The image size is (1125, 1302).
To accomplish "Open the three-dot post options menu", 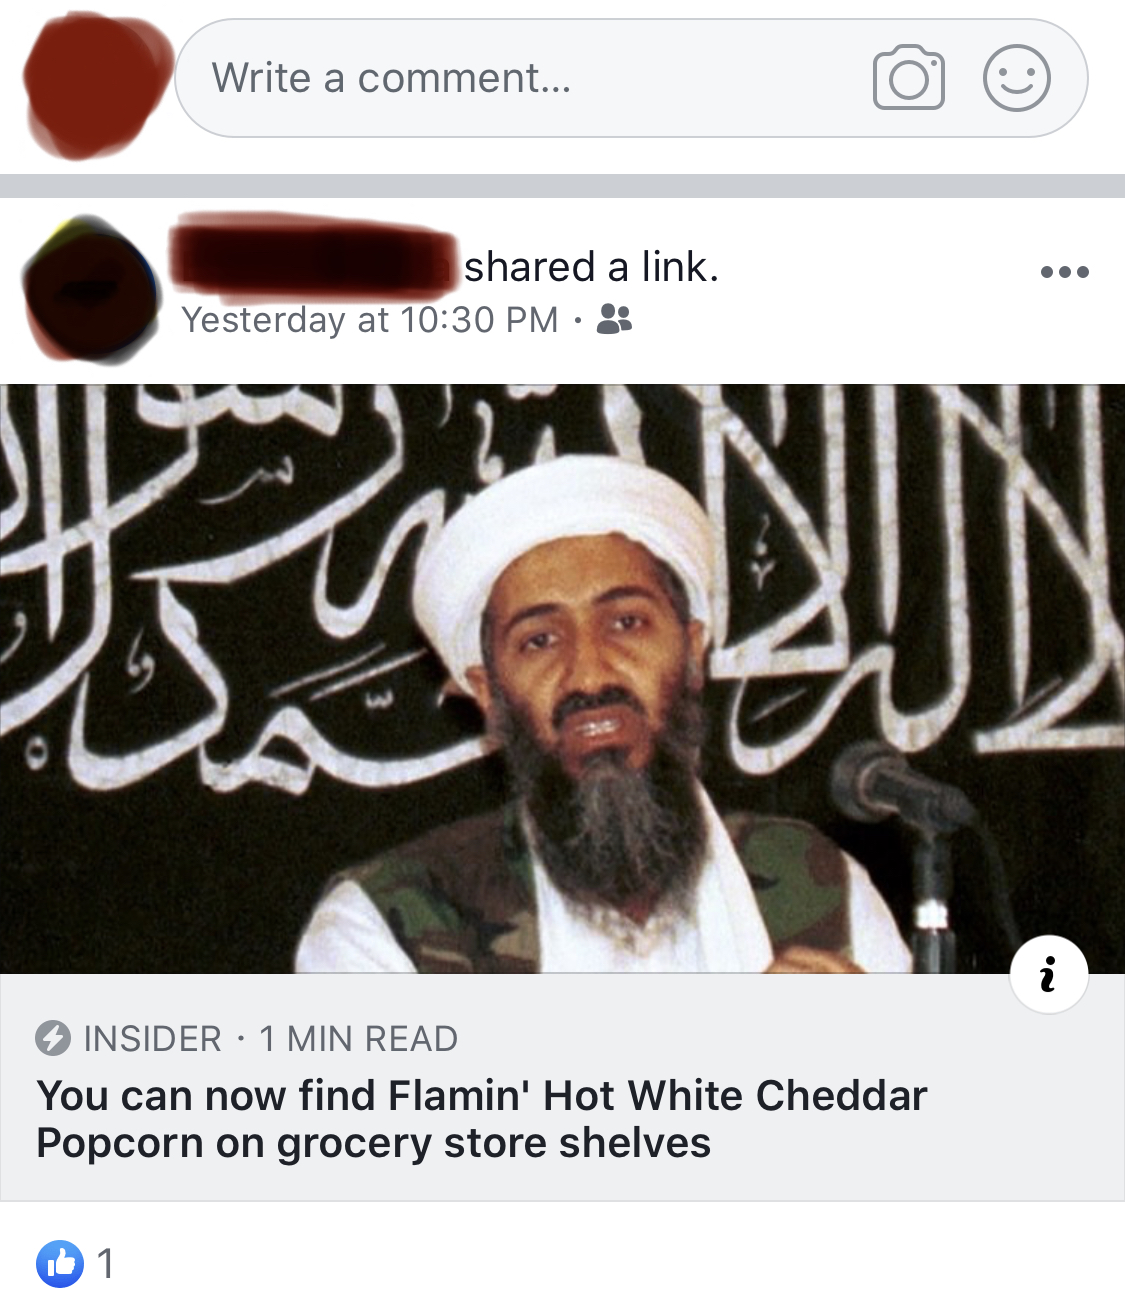I will pyautogui.click(x=1064, y=271).
